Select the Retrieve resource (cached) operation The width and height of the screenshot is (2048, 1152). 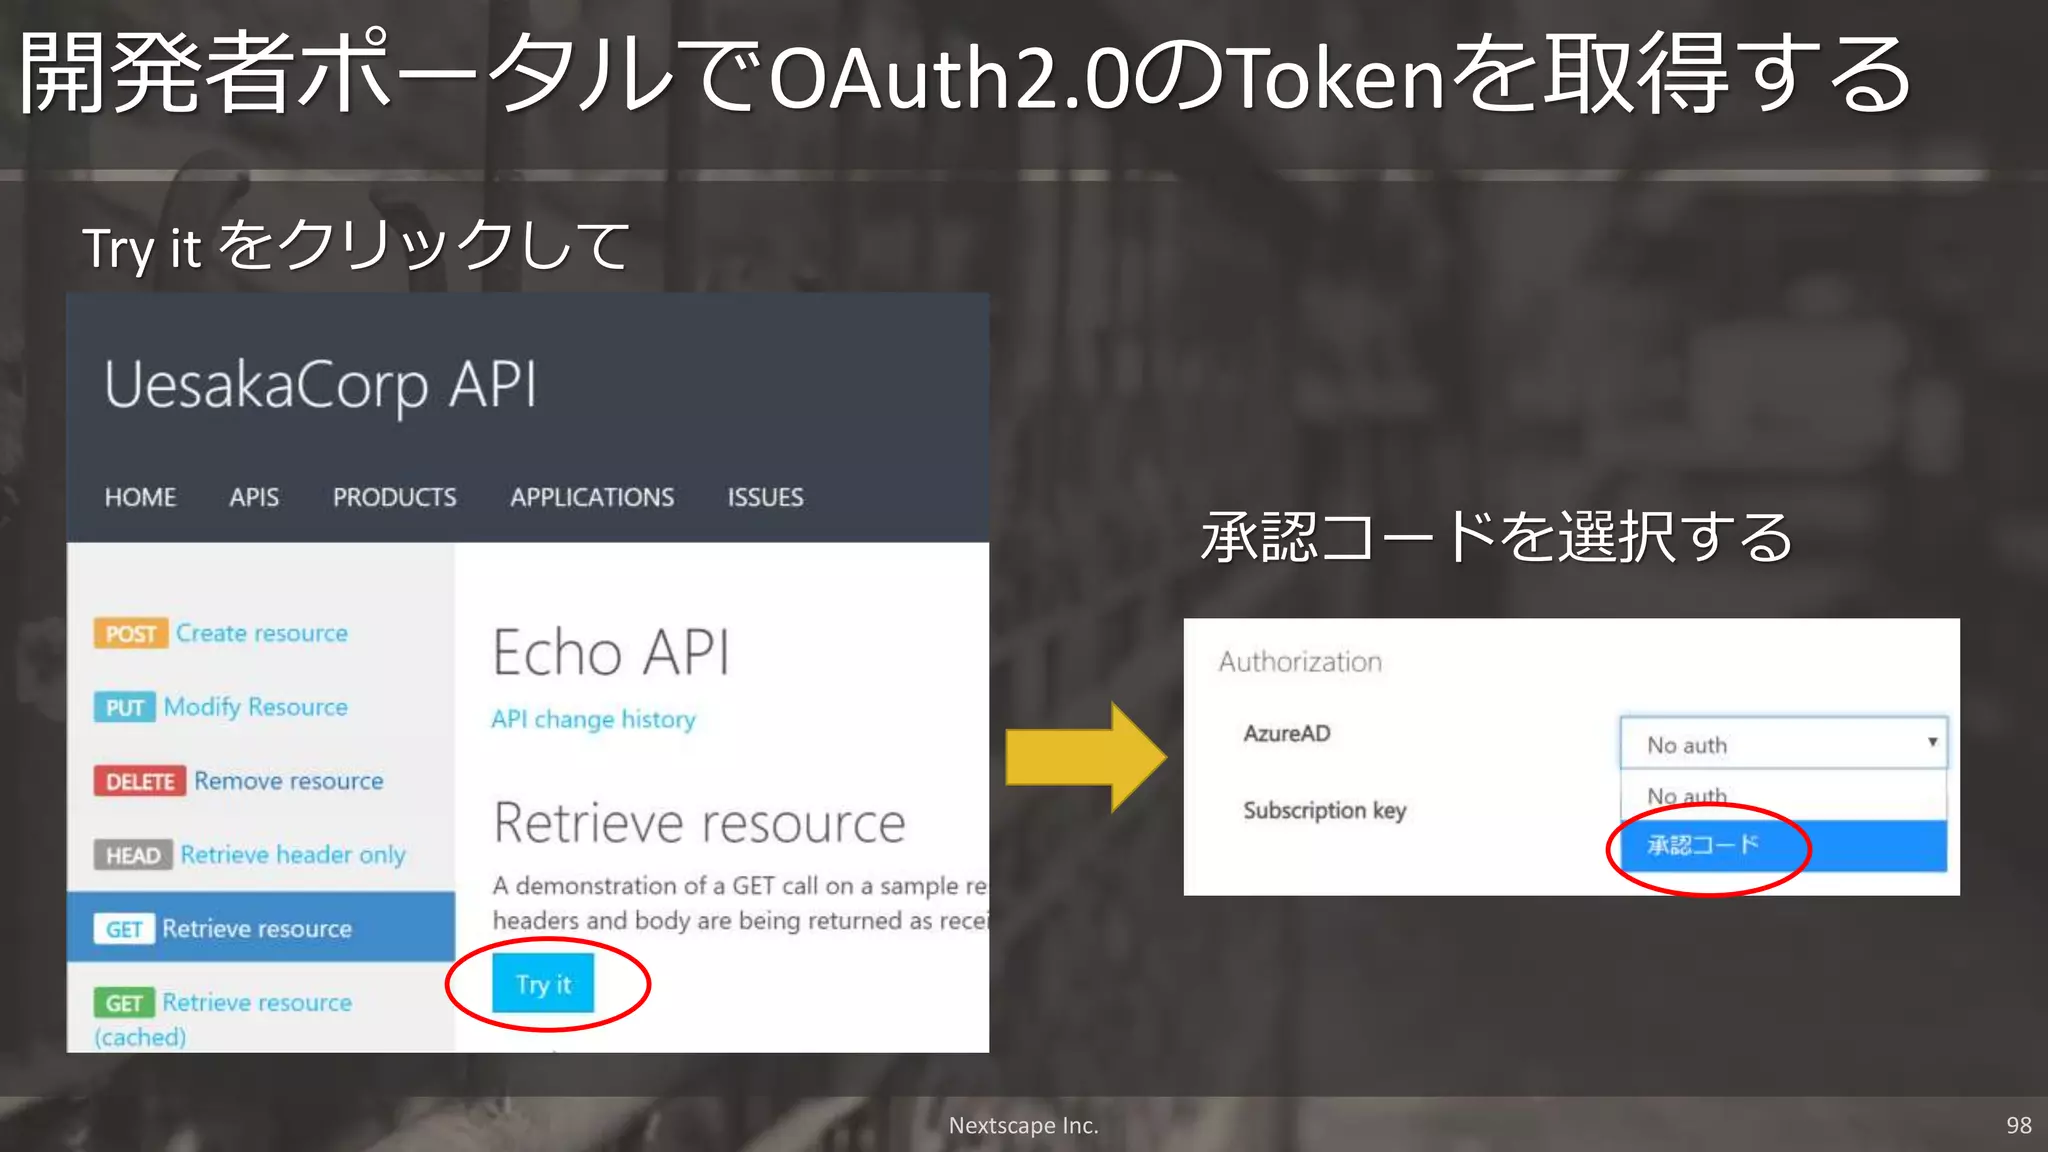click(x=223, y=1018)
